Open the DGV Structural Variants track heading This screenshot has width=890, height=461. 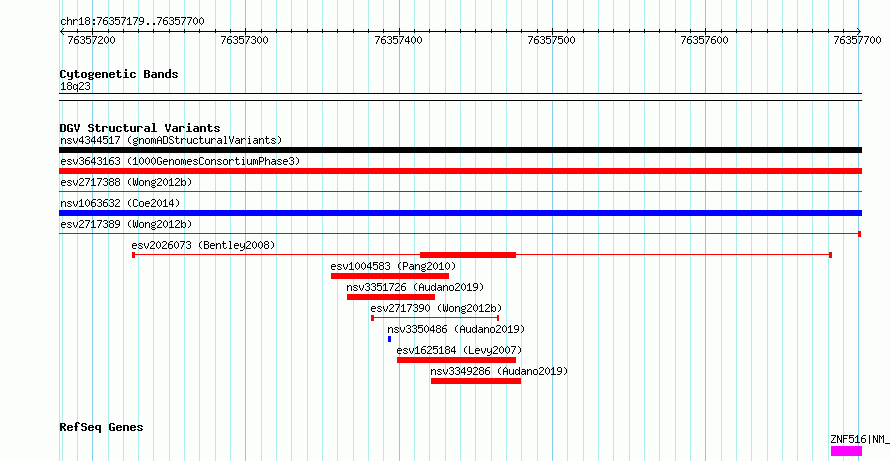click(140, 128)
